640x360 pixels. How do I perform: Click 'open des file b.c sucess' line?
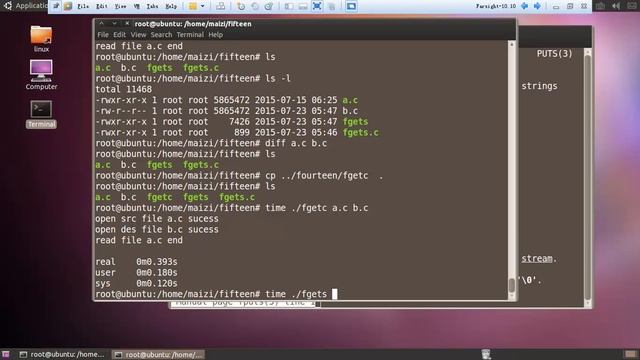(x=157, y=229)
